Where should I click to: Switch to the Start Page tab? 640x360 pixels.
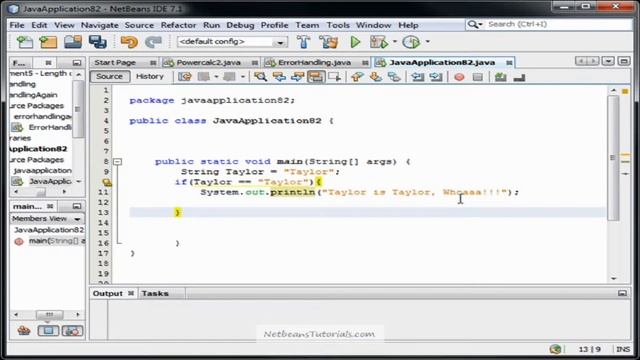point(115,62)
